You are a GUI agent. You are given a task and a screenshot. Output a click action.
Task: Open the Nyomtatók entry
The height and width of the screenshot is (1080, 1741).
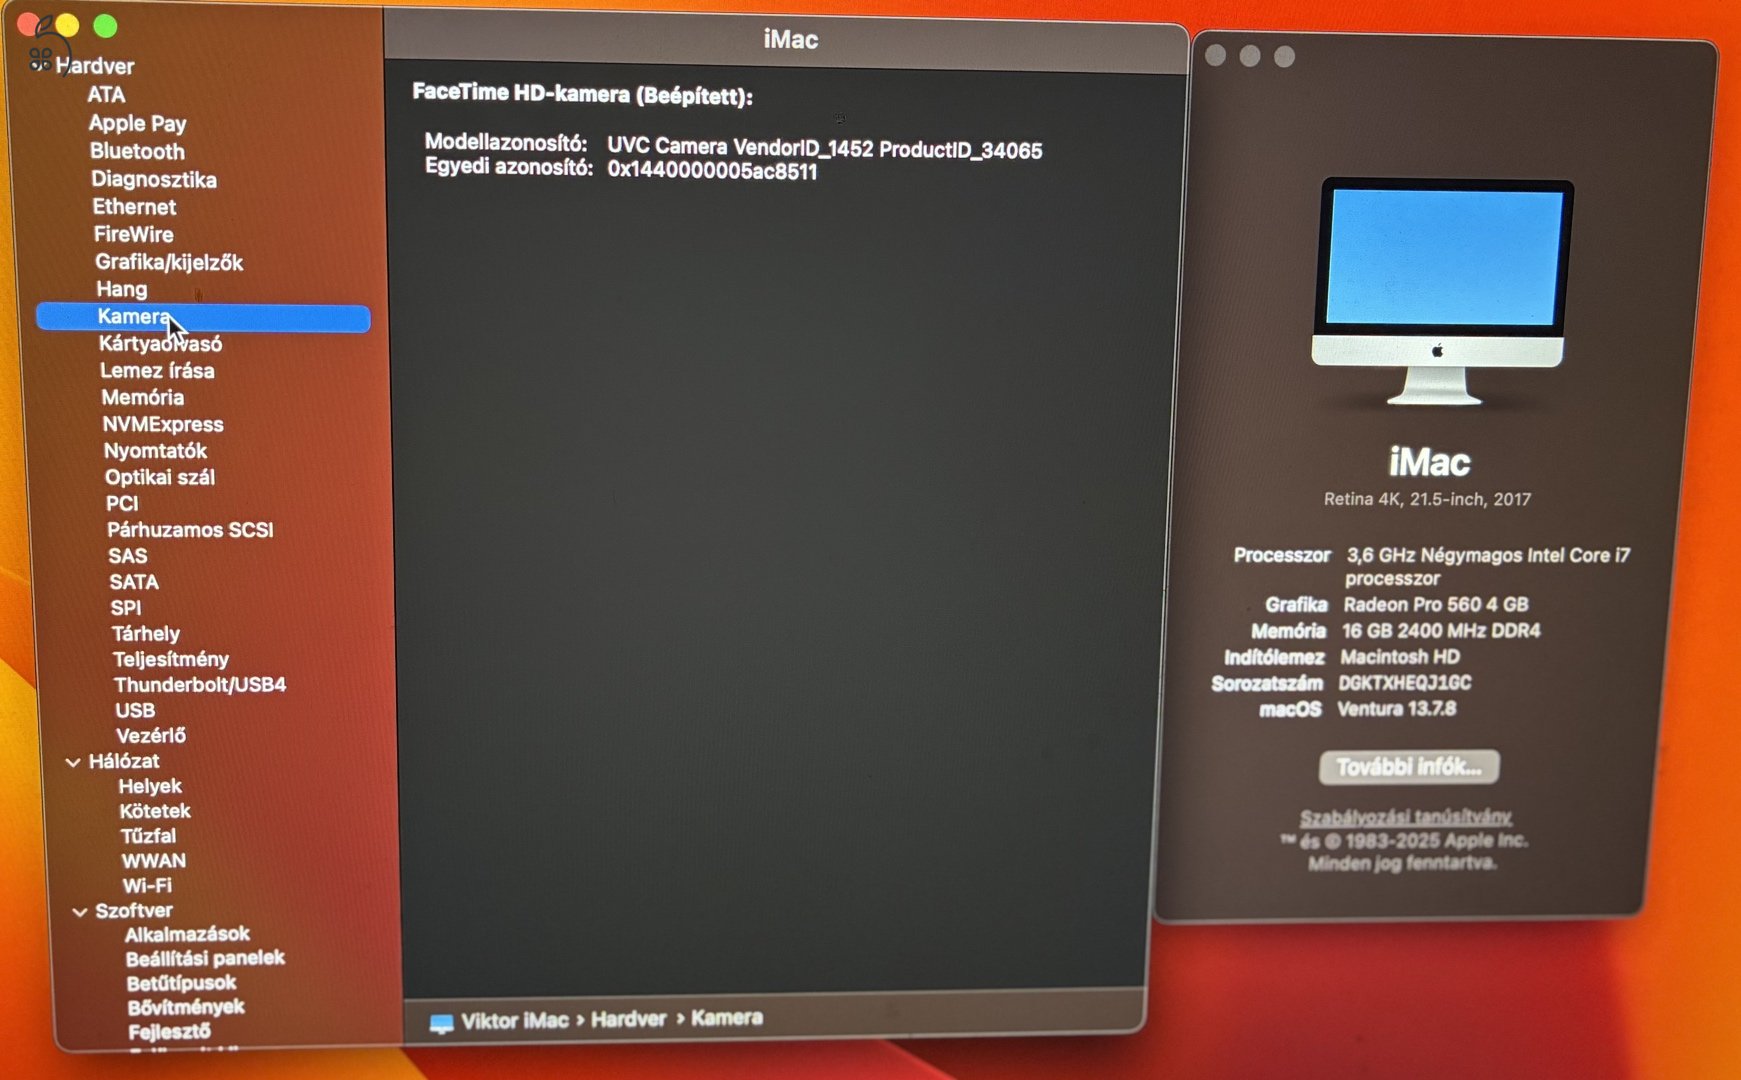(155, 451)
